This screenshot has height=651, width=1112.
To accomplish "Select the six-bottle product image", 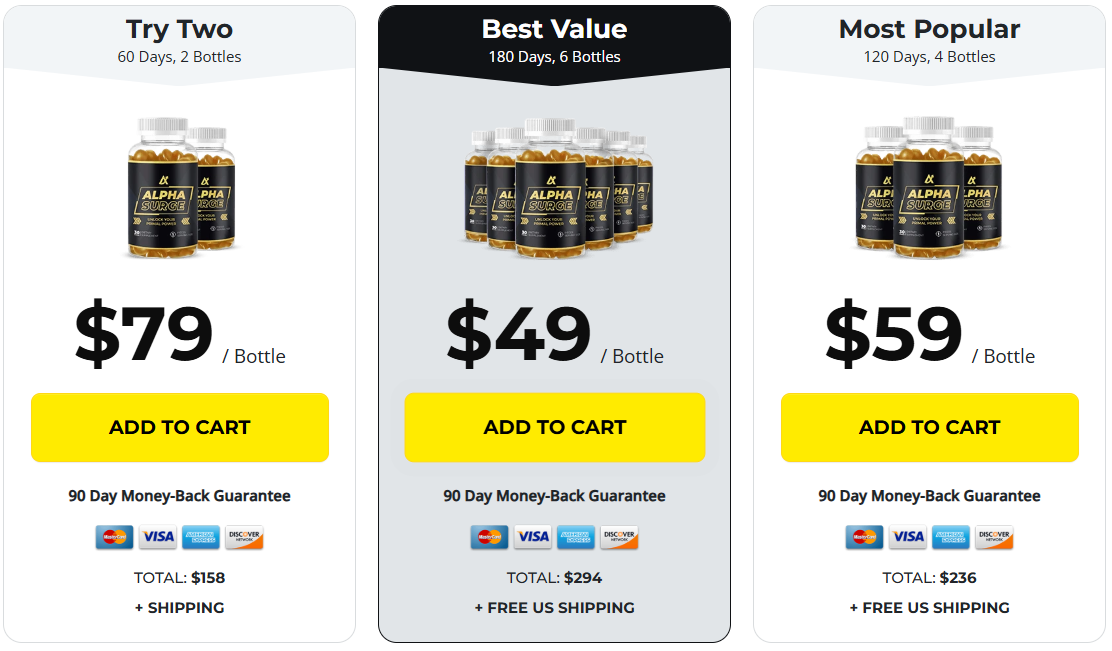I will click(x=558, y=187).
